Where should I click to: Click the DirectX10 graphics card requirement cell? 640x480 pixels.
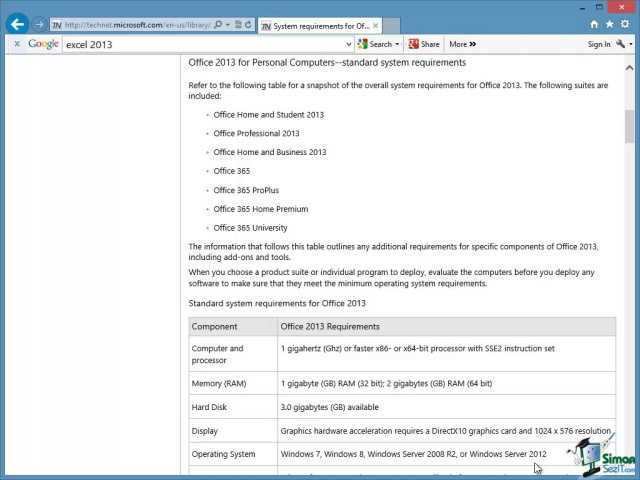tap(447, 431)
